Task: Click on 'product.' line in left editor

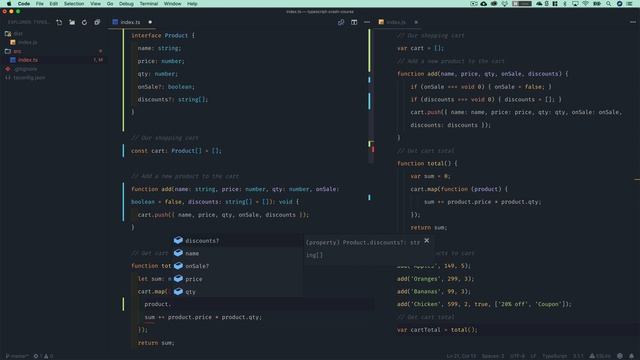Action: 158,304
